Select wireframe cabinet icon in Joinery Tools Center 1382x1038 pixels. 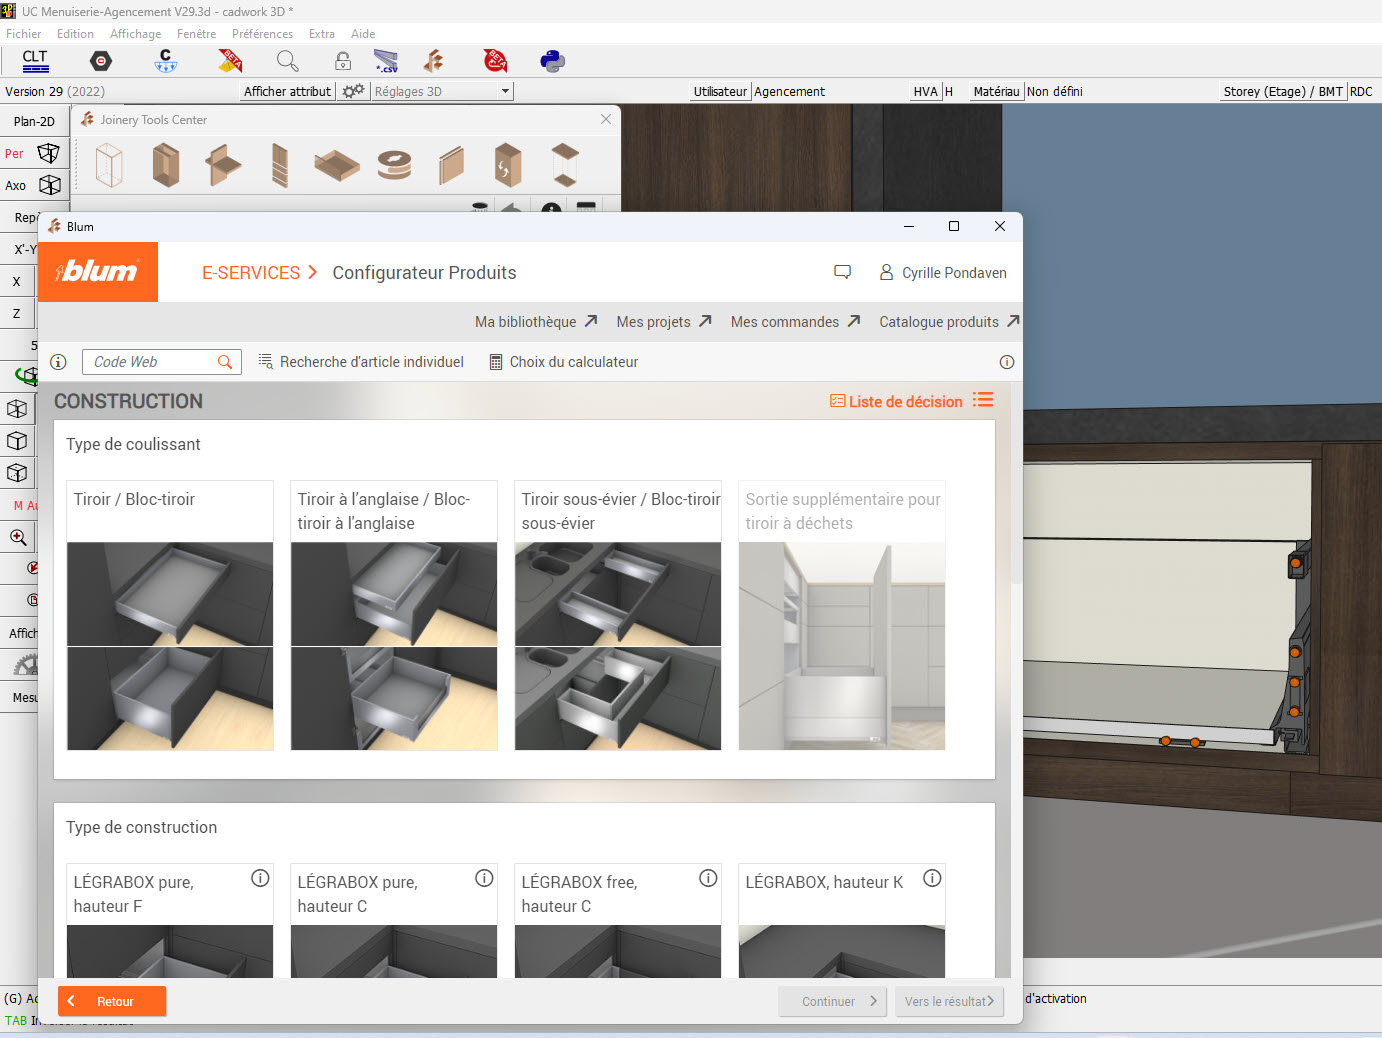(x=109, y=165)
